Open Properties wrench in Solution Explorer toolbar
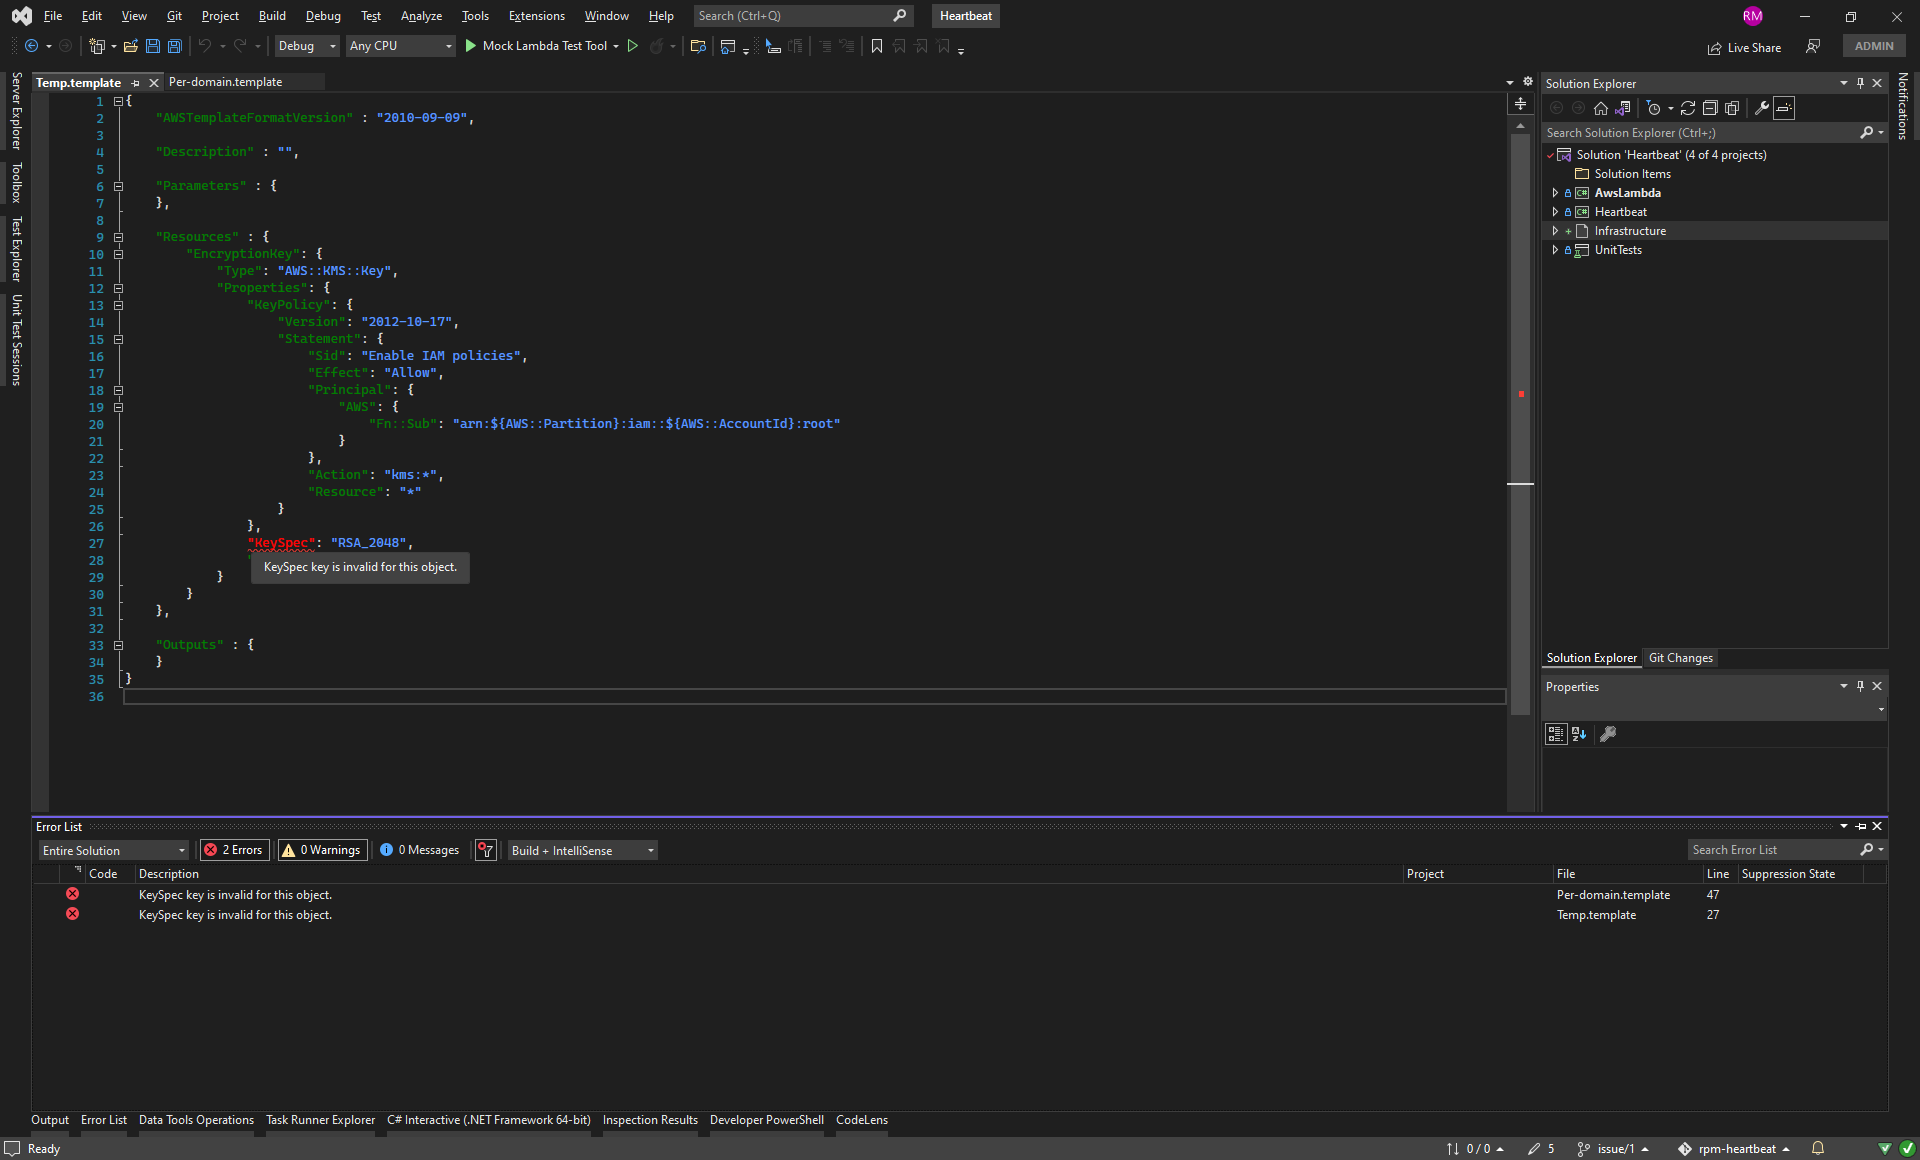 (x=1762, y=108)
